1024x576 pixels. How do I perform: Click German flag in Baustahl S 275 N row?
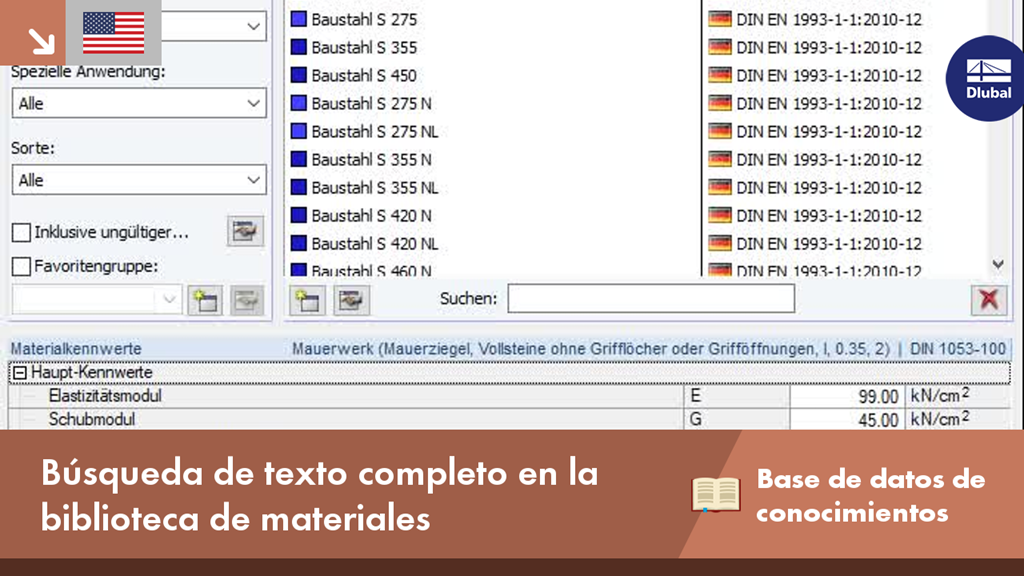720,103
